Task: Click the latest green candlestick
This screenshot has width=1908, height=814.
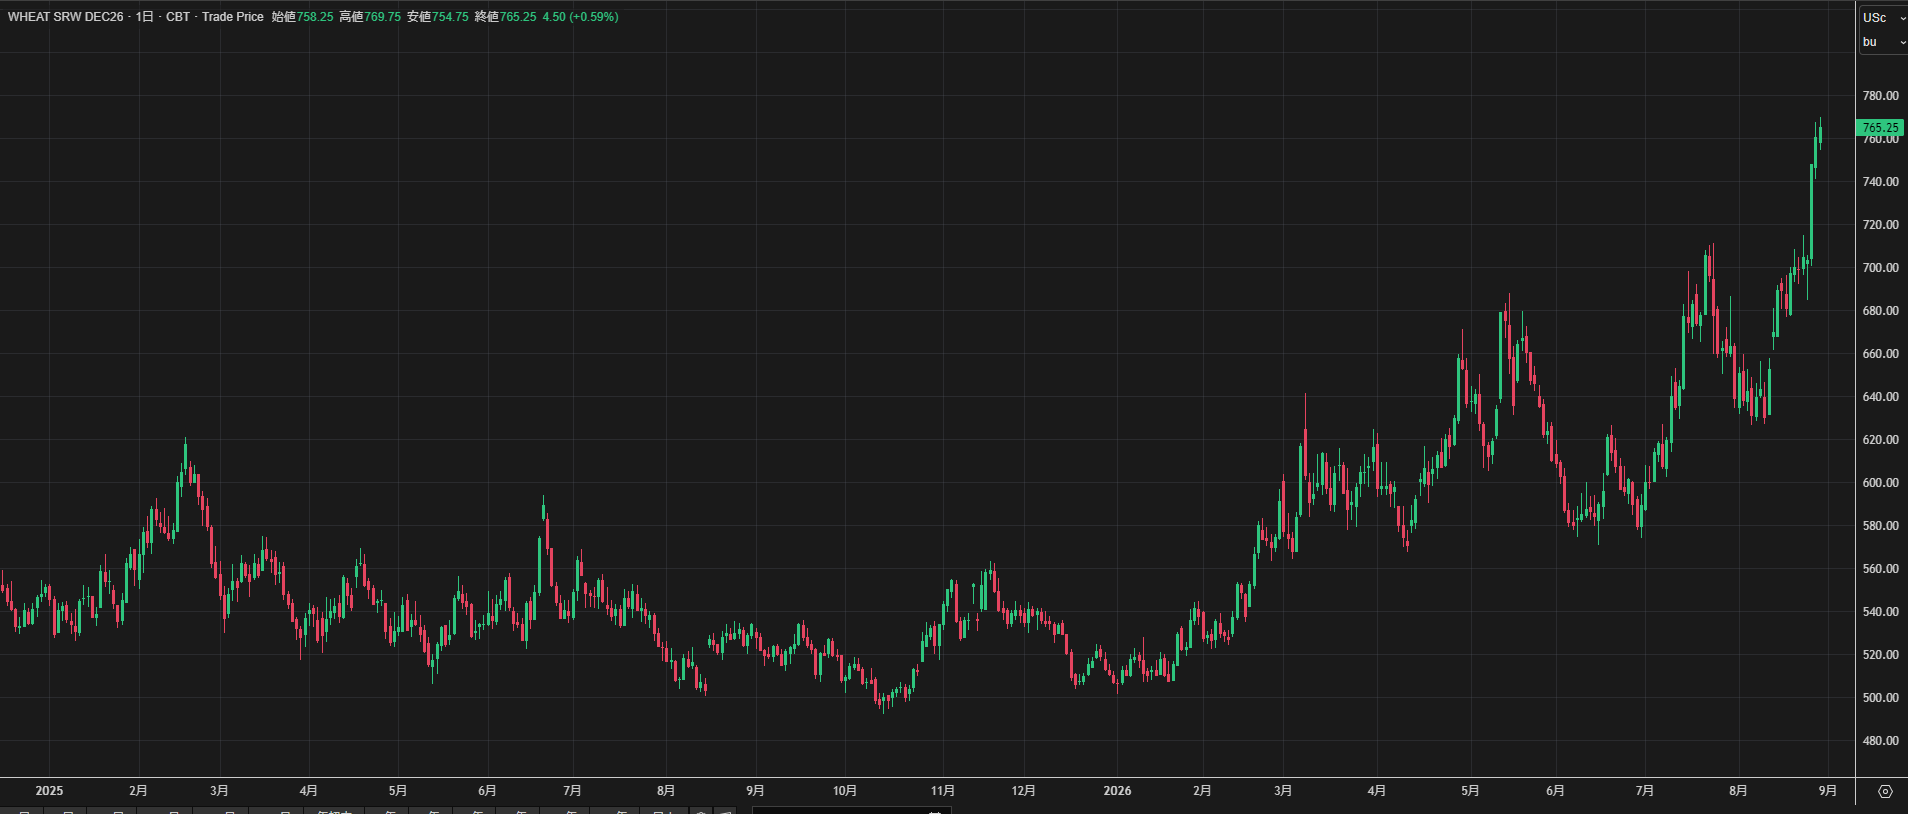Action: (x=1820, y=134)
